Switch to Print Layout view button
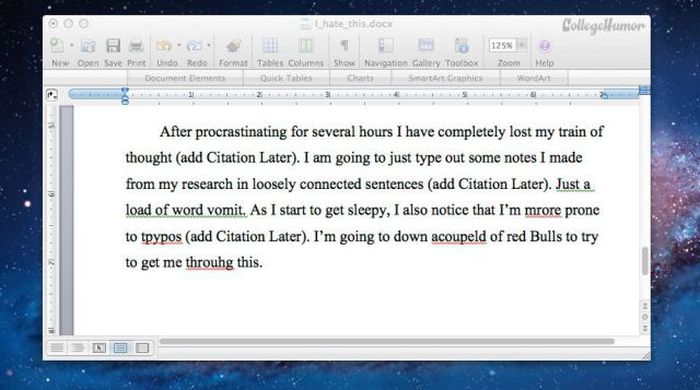 click(121, 348)
